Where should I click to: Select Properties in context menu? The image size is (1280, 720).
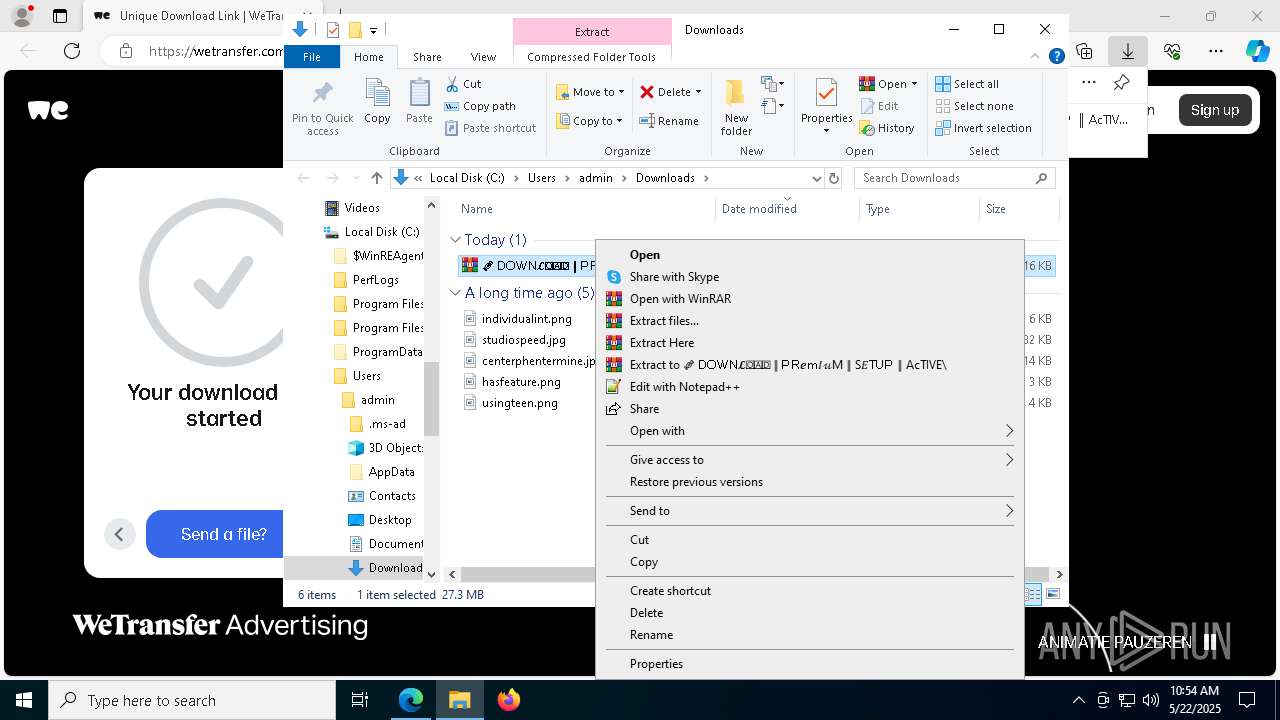point(810,664)
